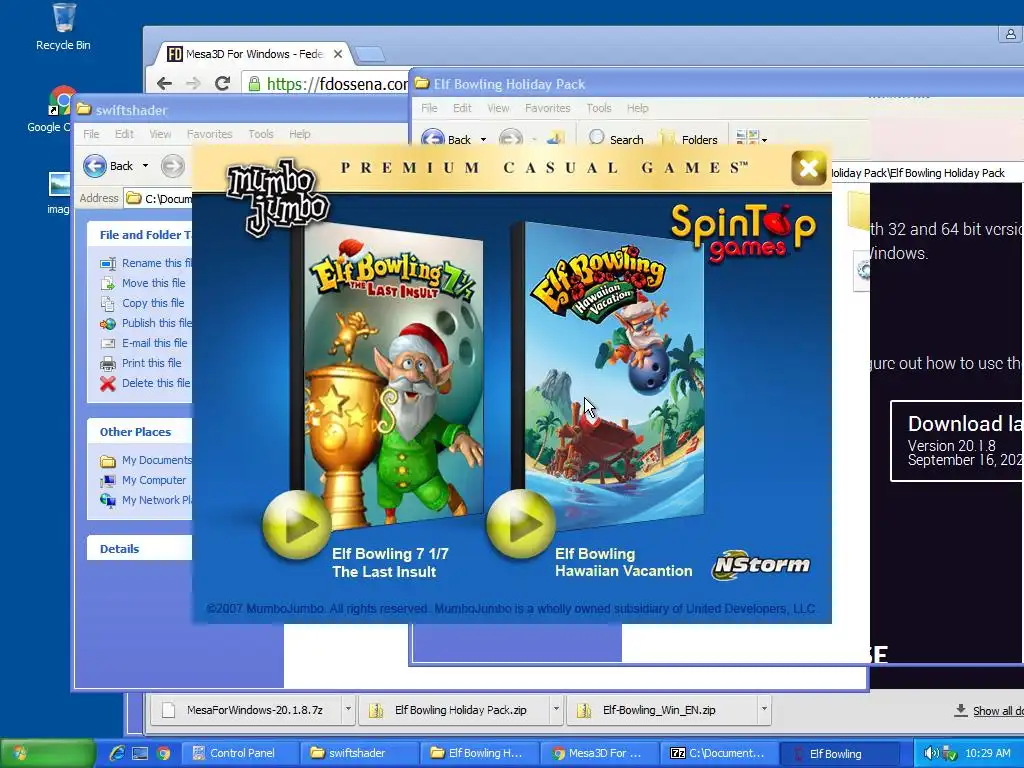Click Delete this file
This screenshot has width=1024, height=768.
click(x=145, y=383)
